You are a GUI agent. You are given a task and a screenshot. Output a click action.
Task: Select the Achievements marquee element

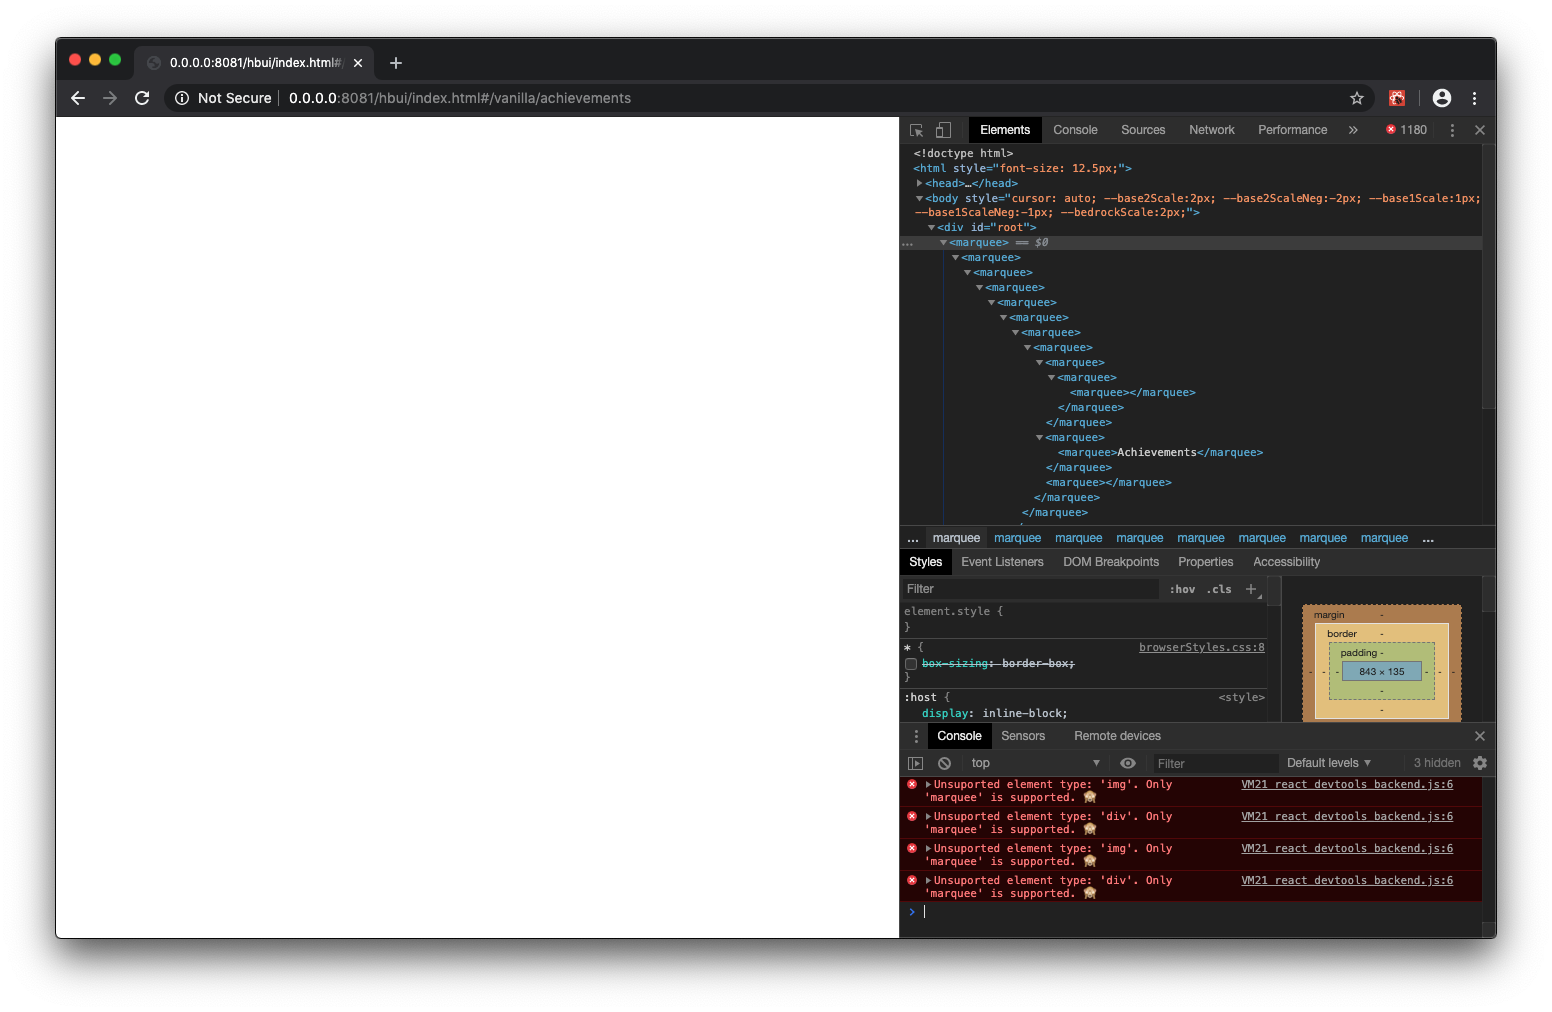(1160, 453)
